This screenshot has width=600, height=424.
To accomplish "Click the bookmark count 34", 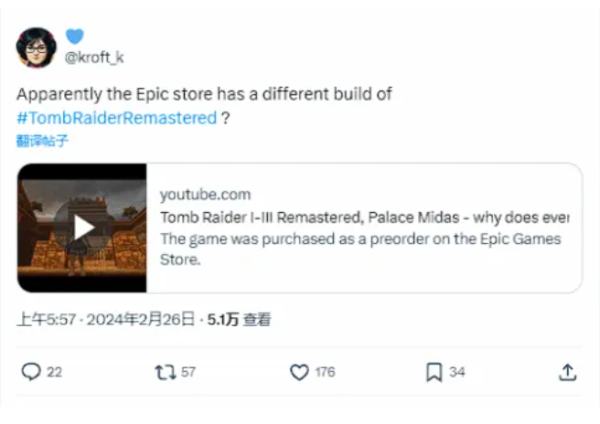I will point(457,372).
